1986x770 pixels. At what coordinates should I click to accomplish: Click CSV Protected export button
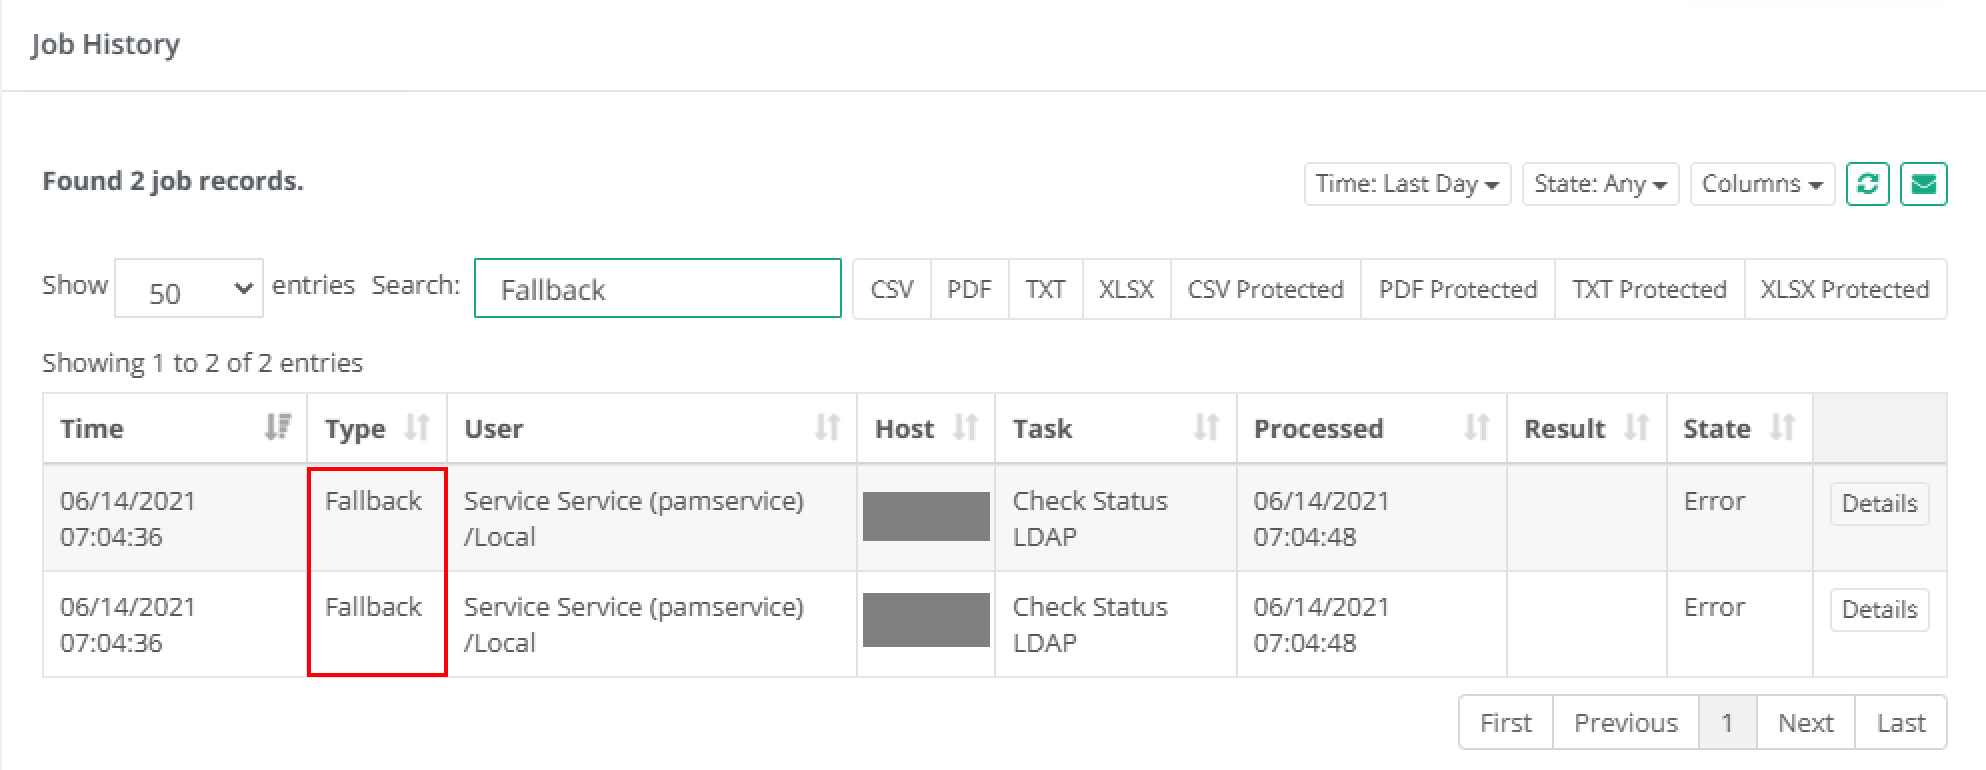coord(1266,289)
